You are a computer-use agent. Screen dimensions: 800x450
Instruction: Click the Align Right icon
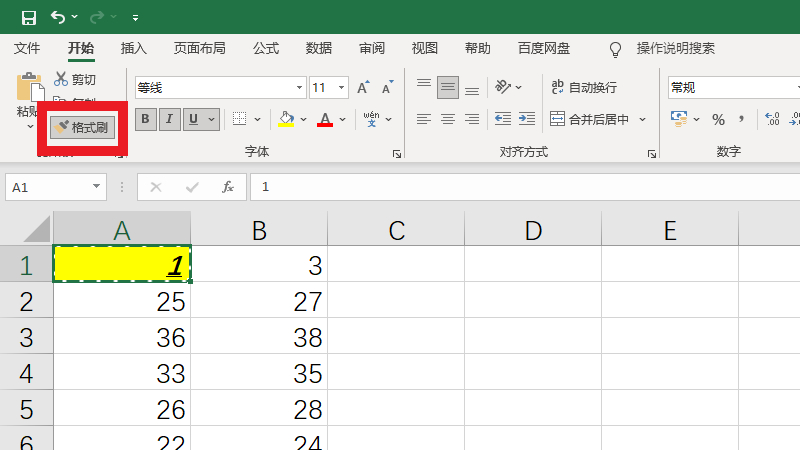(x=472, y=119)
